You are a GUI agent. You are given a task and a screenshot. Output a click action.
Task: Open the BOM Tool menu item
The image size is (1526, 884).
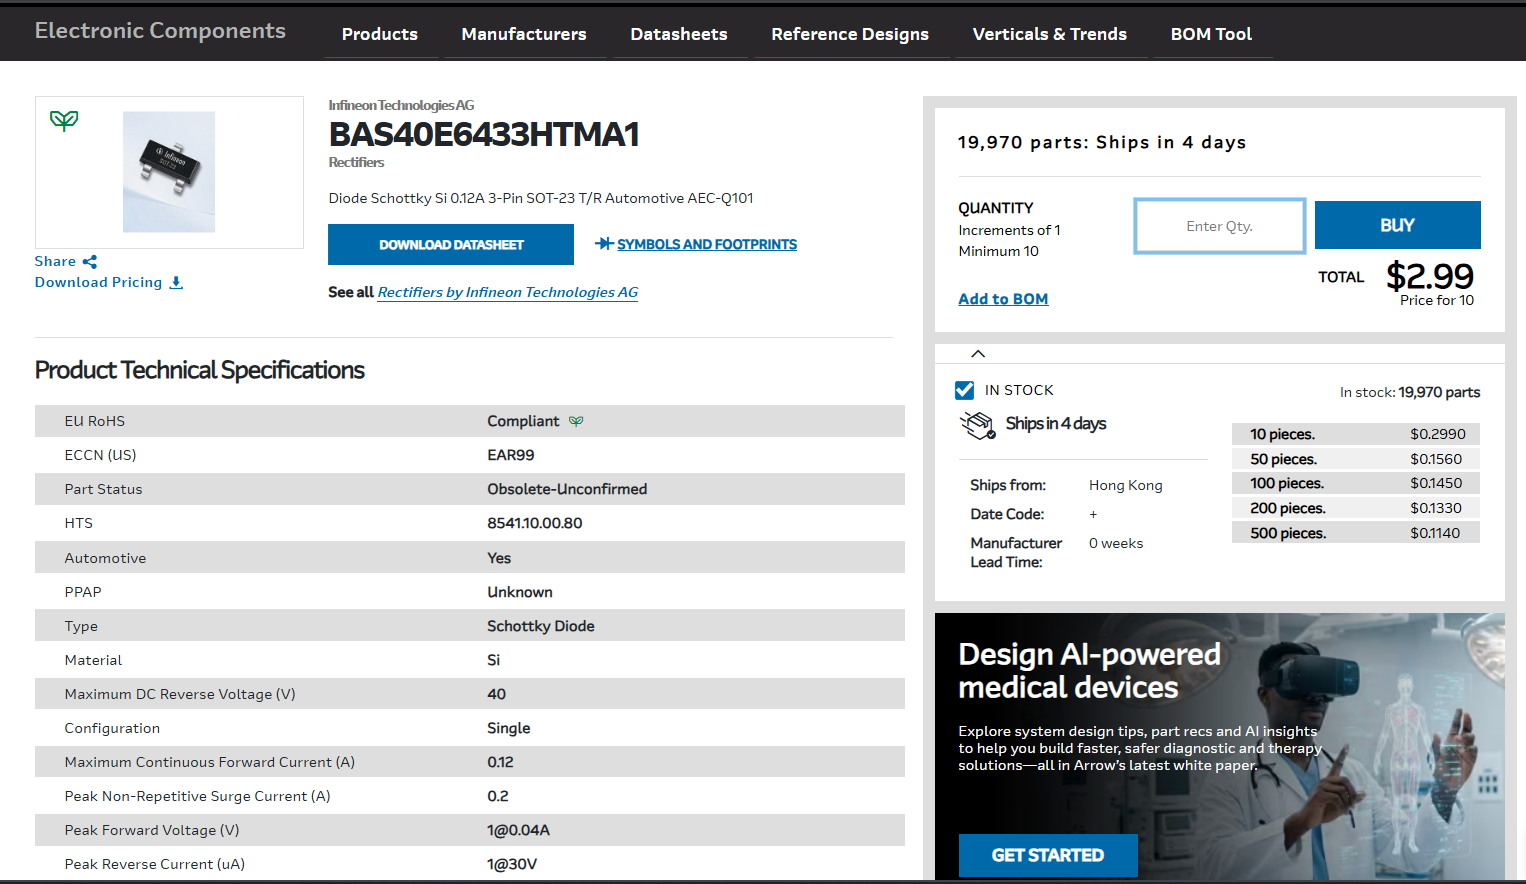click(x=1211, y=34)
